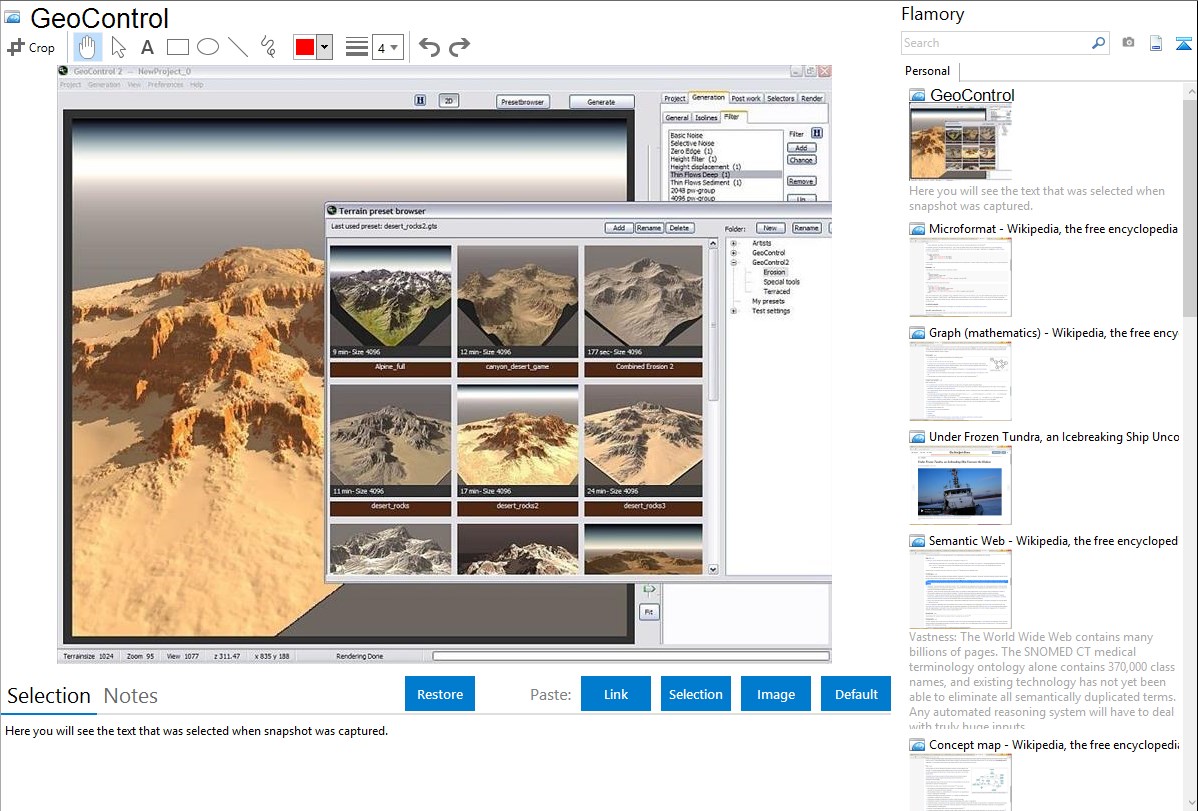
Task: Choose the canyon_desert_game preset thumbnail
Action: [517, 302]
